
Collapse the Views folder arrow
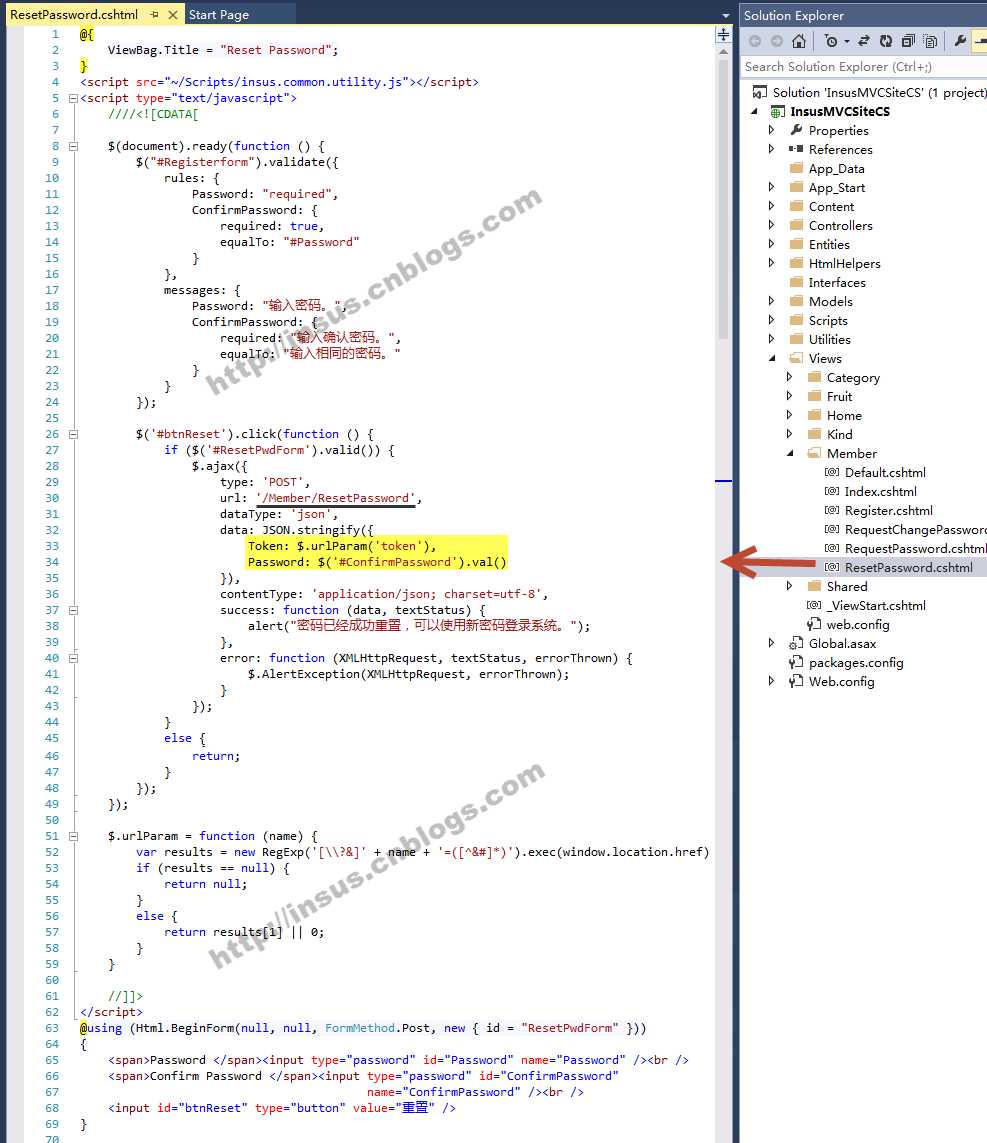772,358
